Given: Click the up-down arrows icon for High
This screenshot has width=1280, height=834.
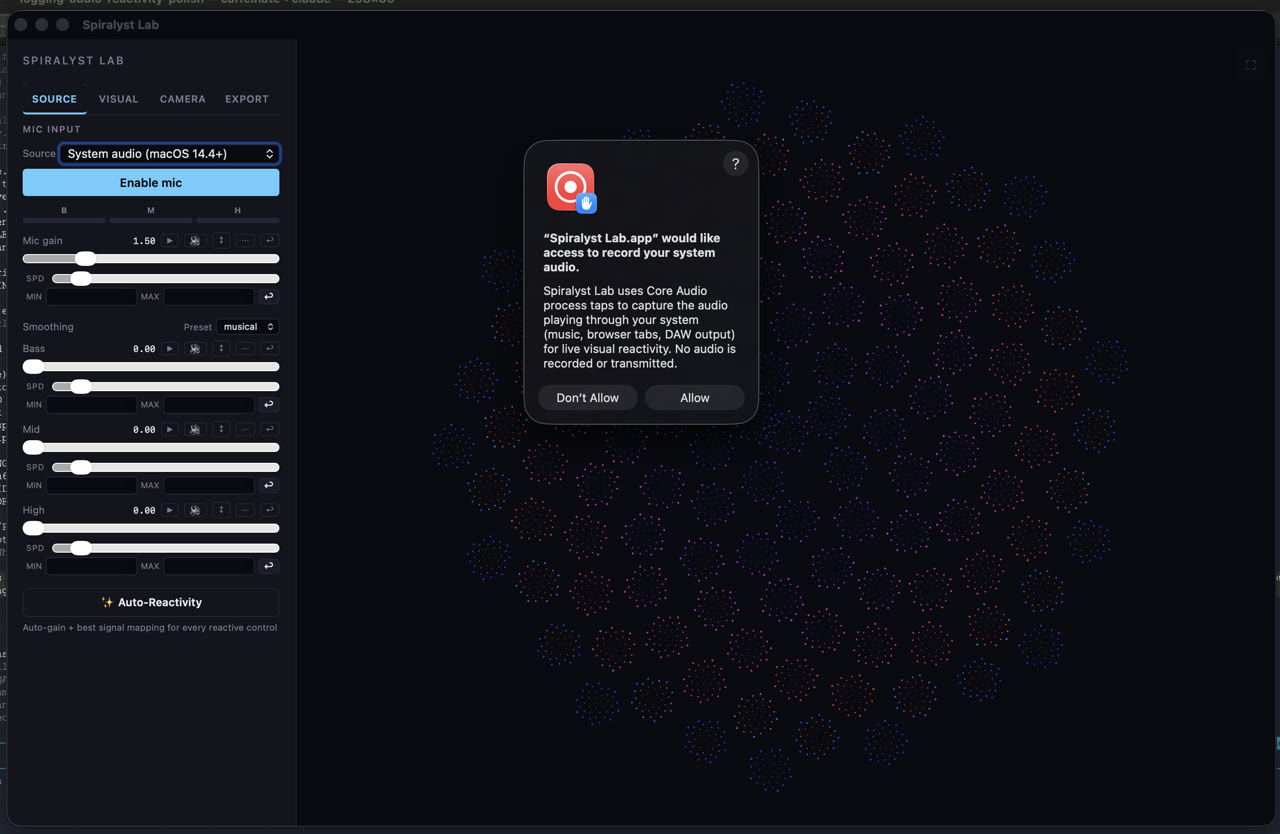Looking at the screenshot, I should [221, 511].
